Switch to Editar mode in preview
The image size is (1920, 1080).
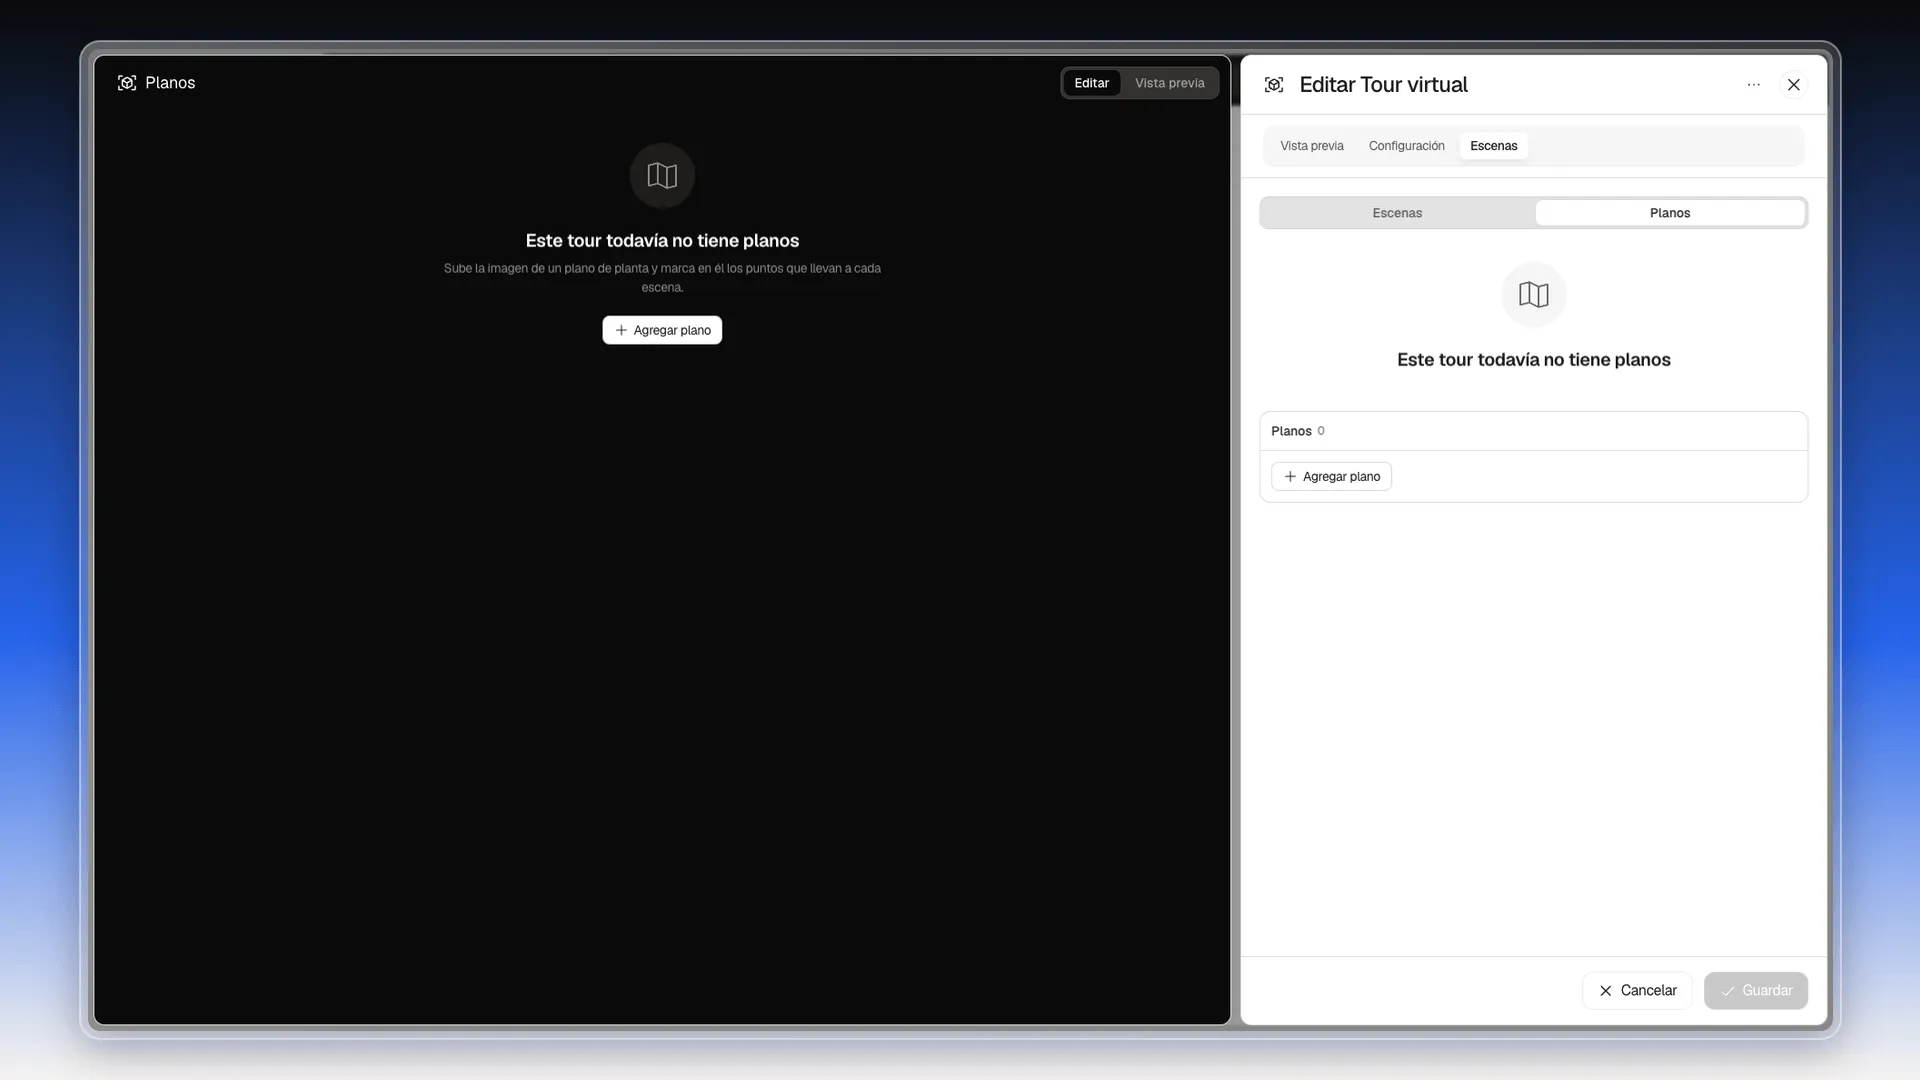(x=1092, y=83)
